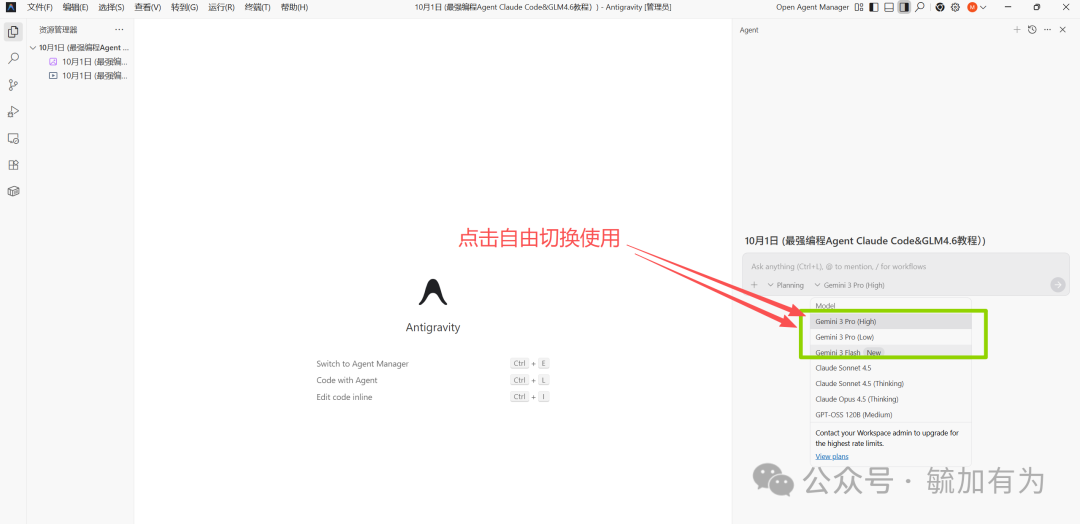Image resolution: width=1080 pixels, height=524 pixels.
Task: Start a new Agent conversation with plus icon
Action: (1017, 30)
